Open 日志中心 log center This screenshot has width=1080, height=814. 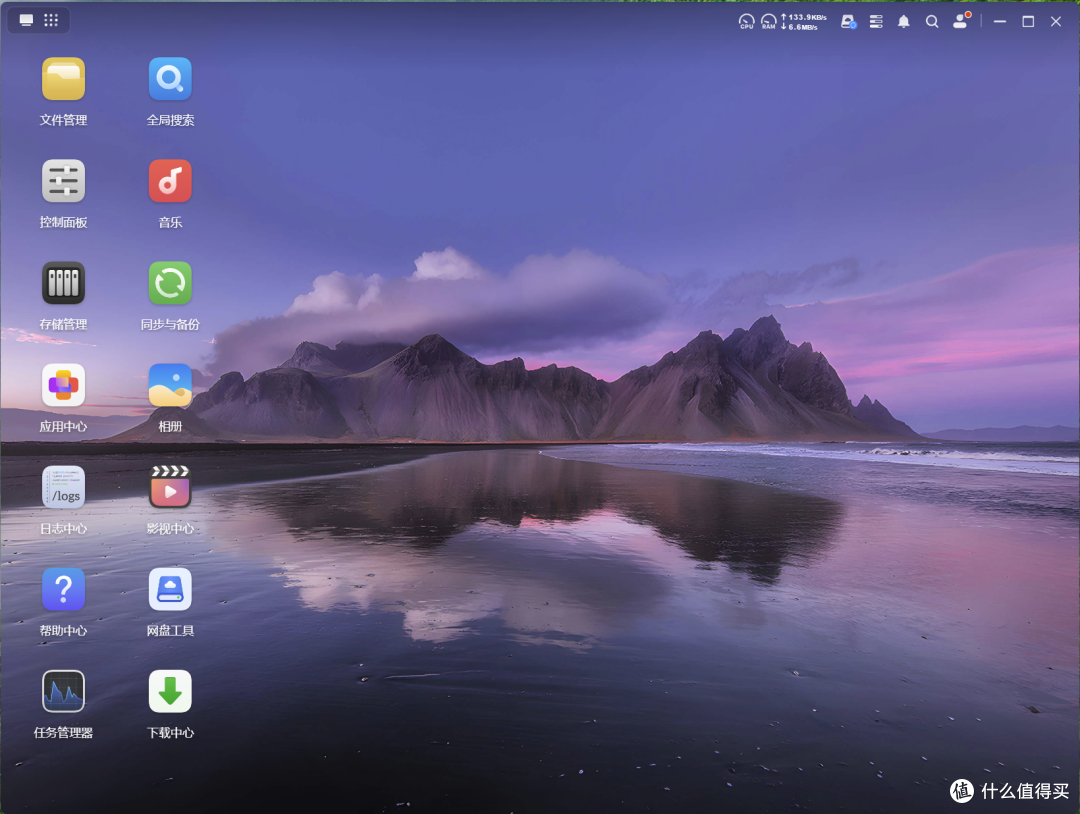(x=63, y=487)
